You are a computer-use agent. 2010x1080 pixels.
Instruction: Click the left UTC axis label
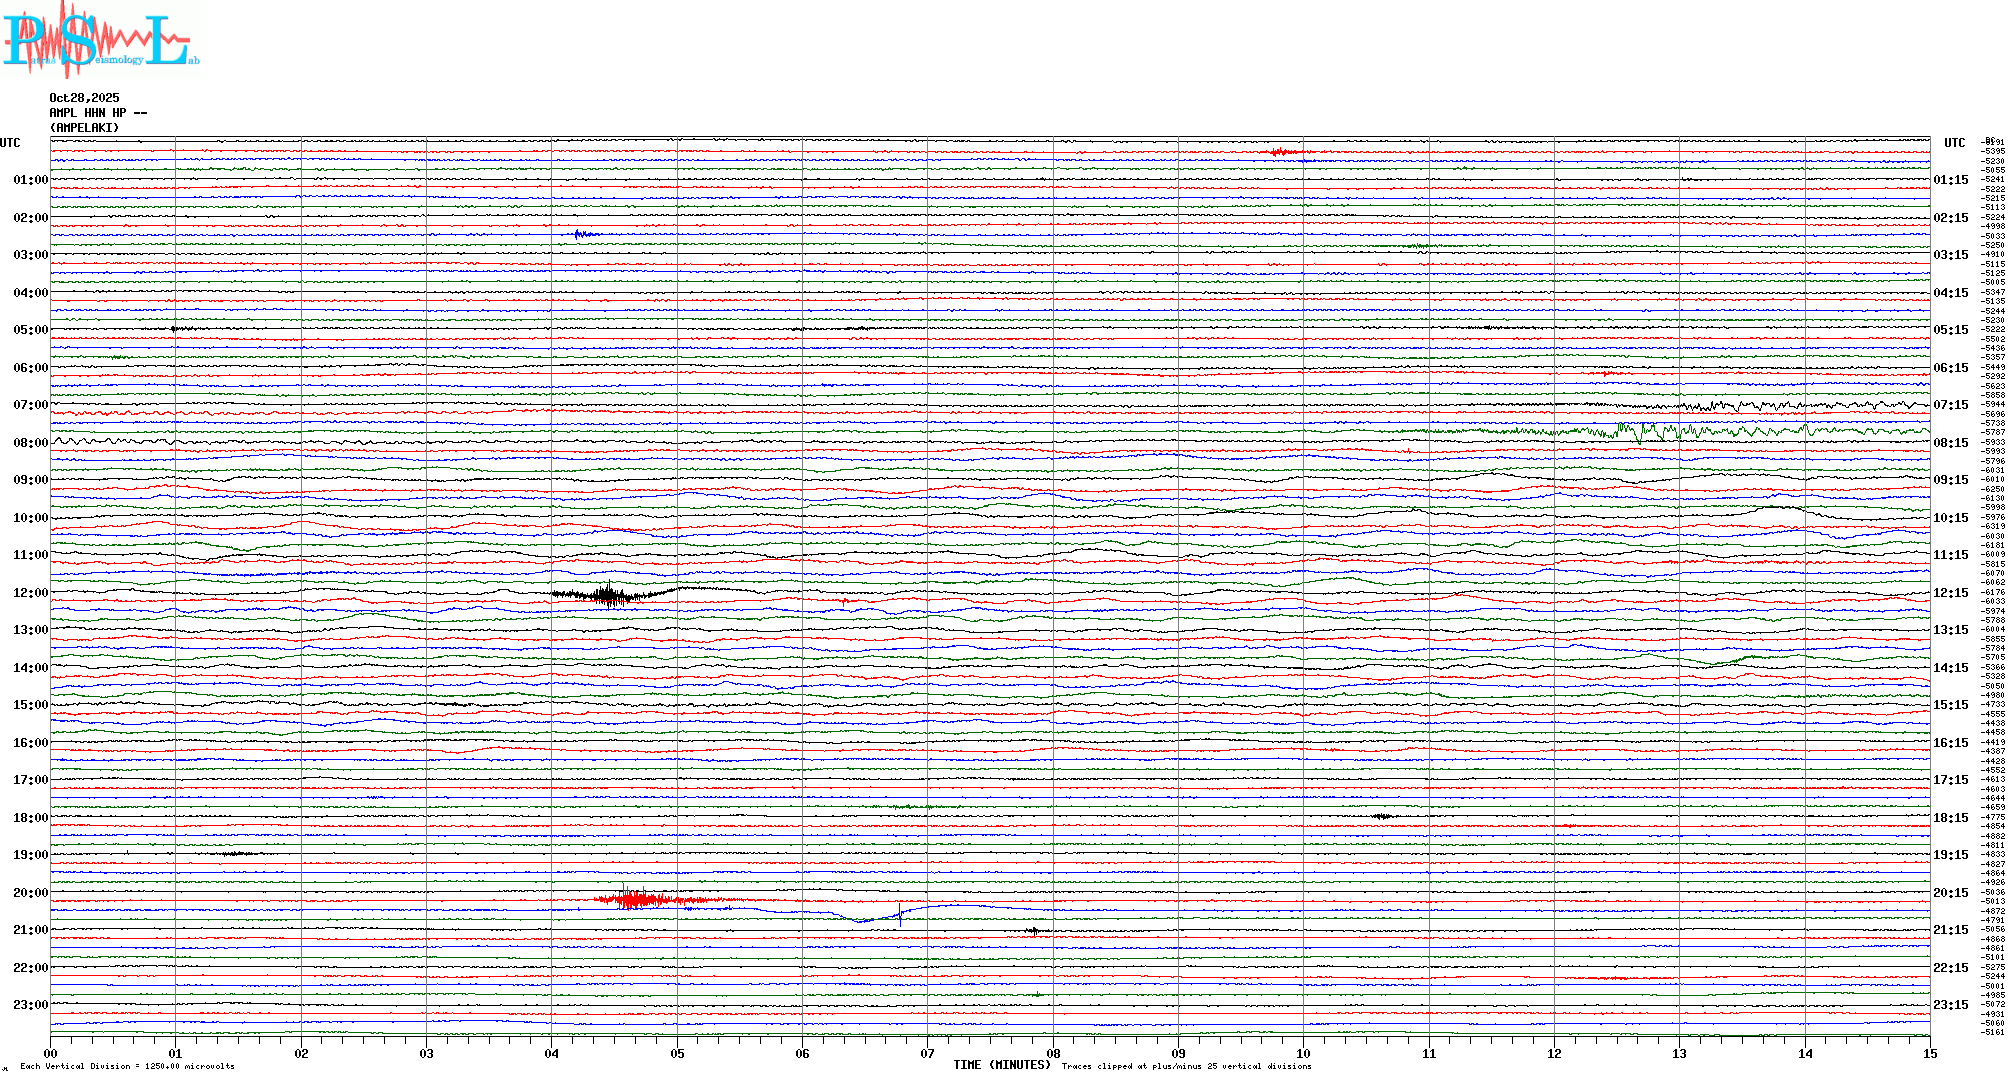[x=10, y=143]
